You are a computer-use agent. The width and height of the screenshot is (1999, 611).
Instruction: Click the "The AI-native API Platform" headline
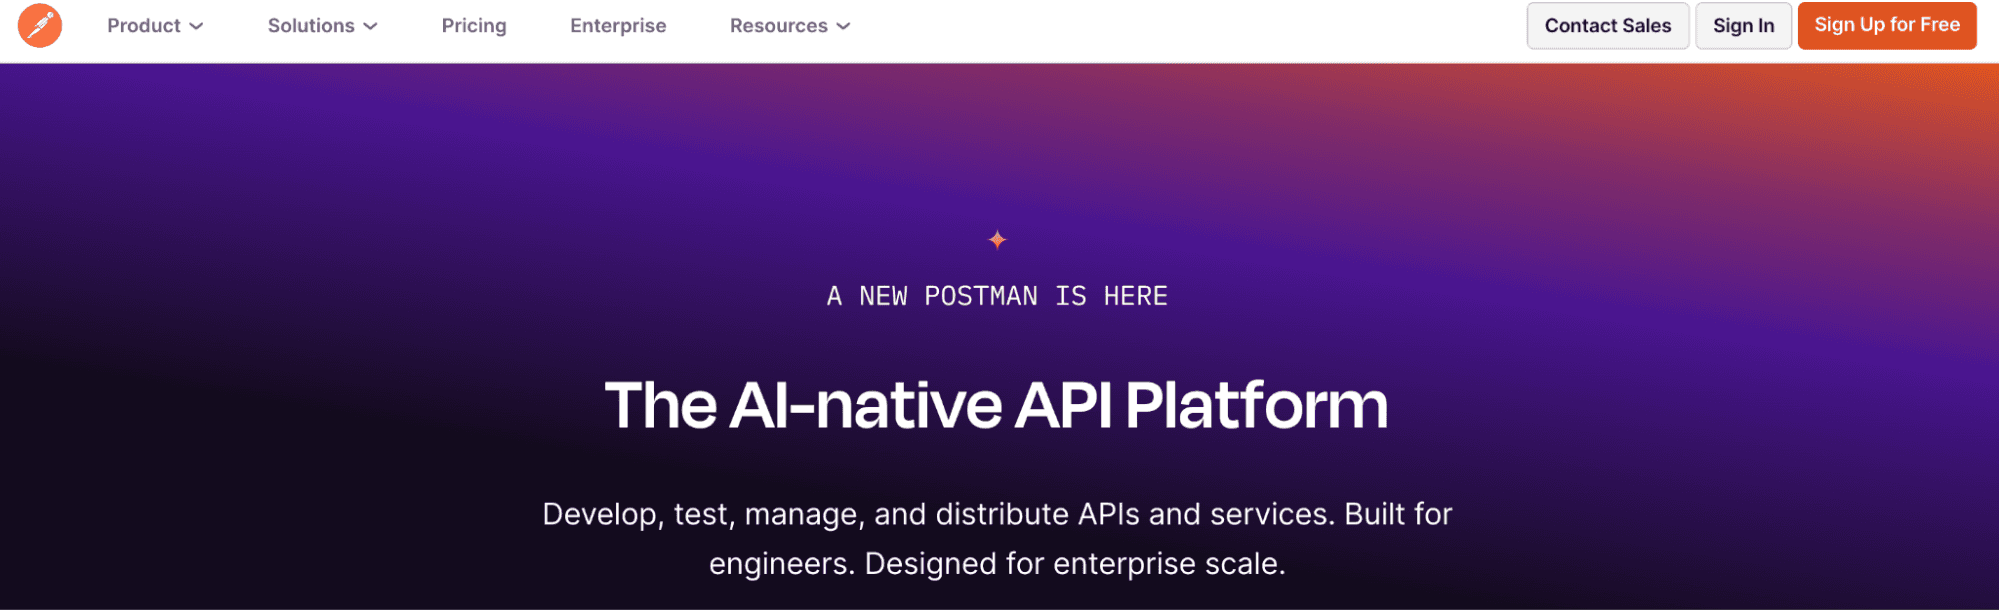pos(997,405)
